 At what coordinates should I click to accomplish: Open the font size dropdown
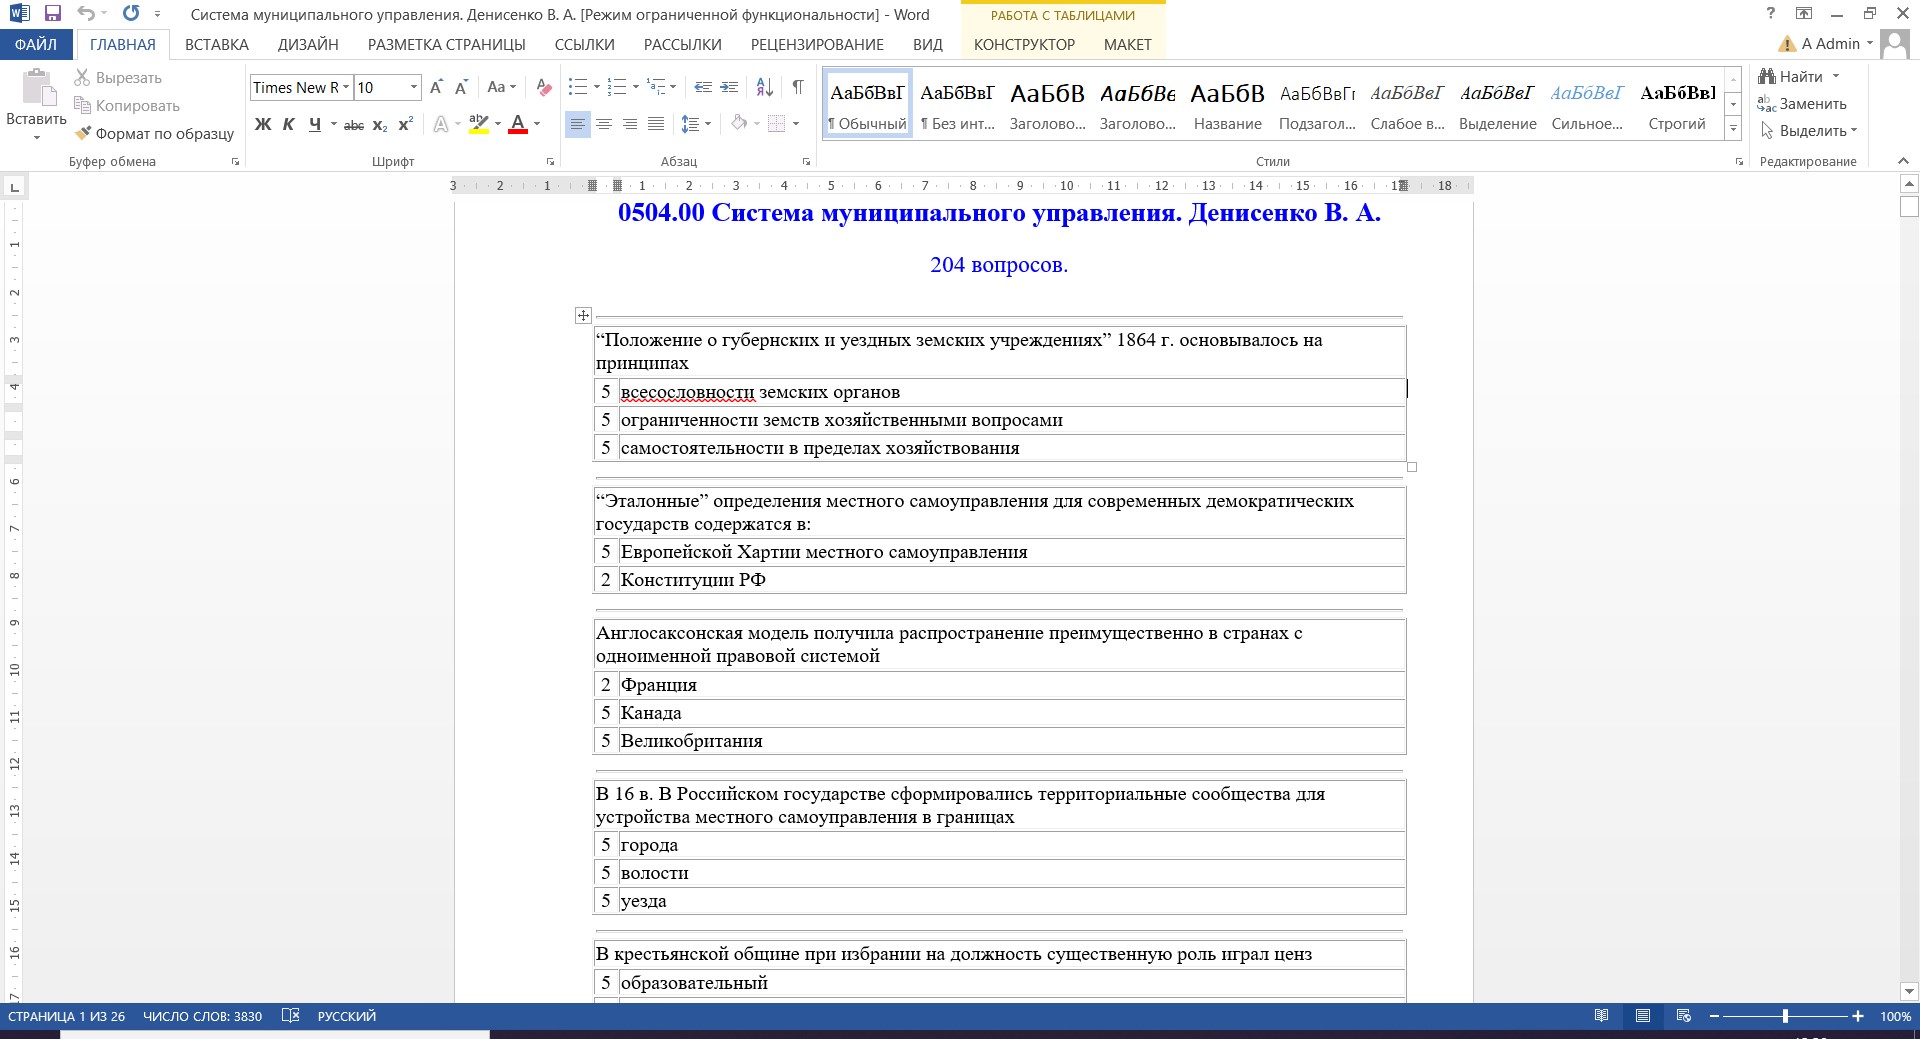pos(413,88)
